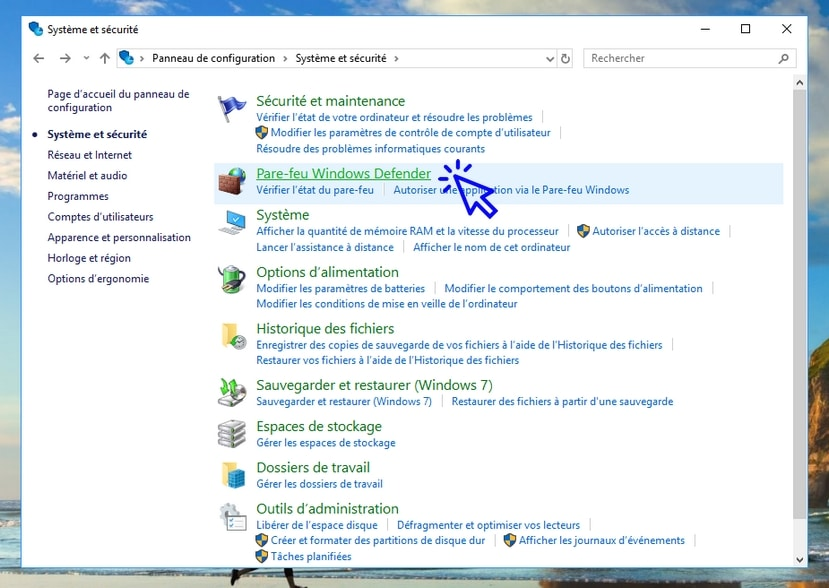Click the search magnifier icon

coord(784,58)
